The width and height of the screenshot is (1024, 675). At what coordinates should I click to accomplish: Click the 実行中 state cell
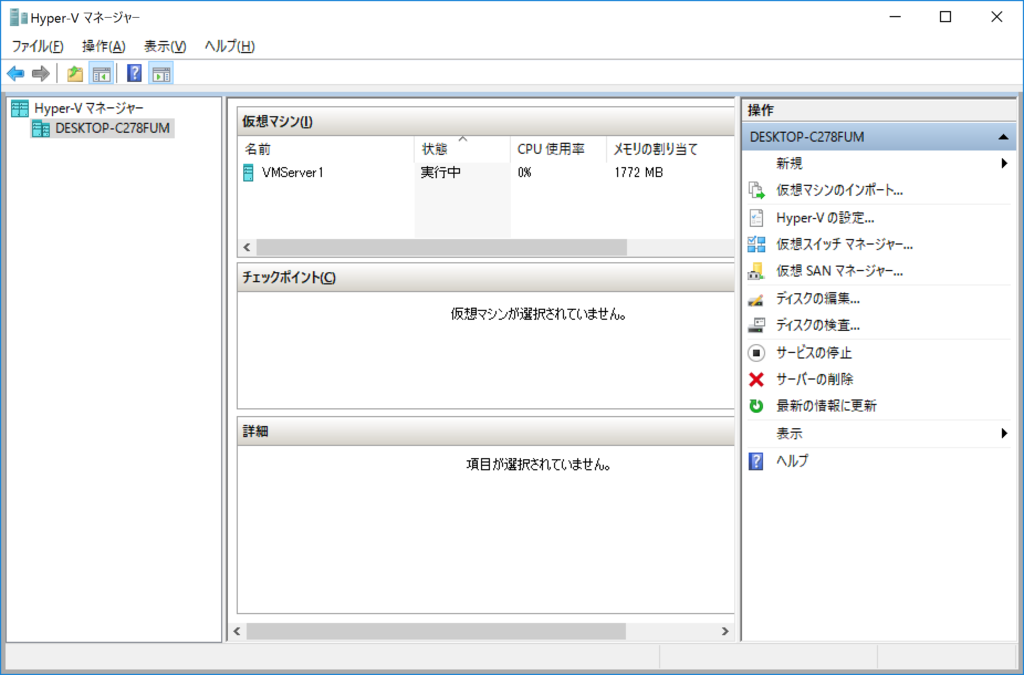pyautogui.click(x=441, y=173)
